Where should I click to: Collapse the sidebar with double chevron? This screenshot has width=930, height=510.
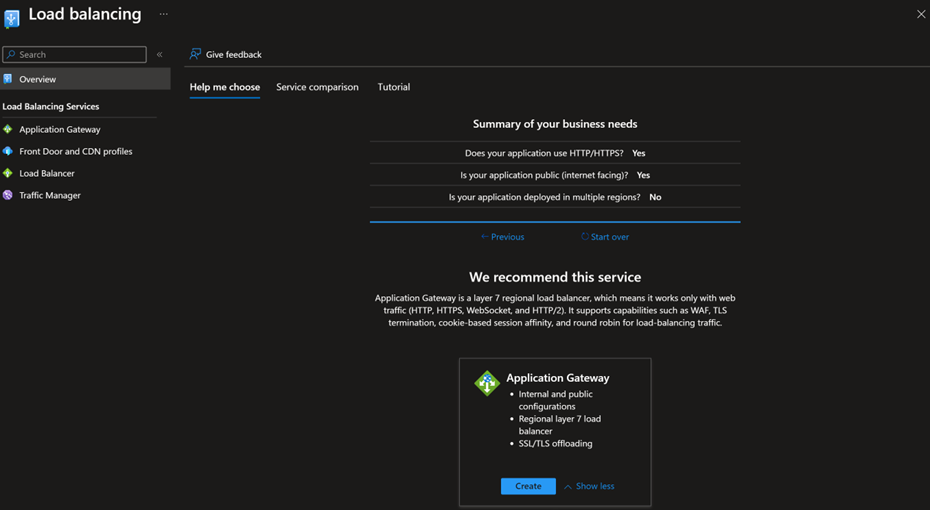pyautogui.click(x=160, y=55)
